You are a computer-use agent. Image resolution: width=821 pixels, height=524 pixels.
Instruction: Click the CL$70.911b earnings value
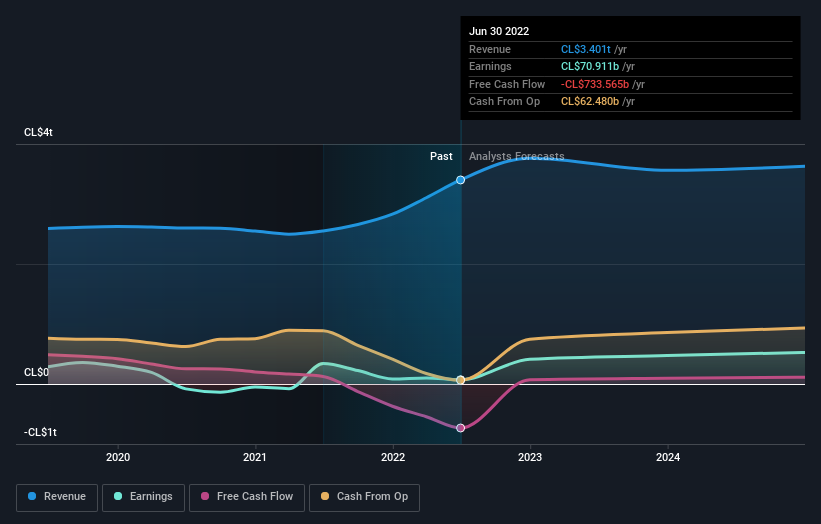(x=590, y=66)
